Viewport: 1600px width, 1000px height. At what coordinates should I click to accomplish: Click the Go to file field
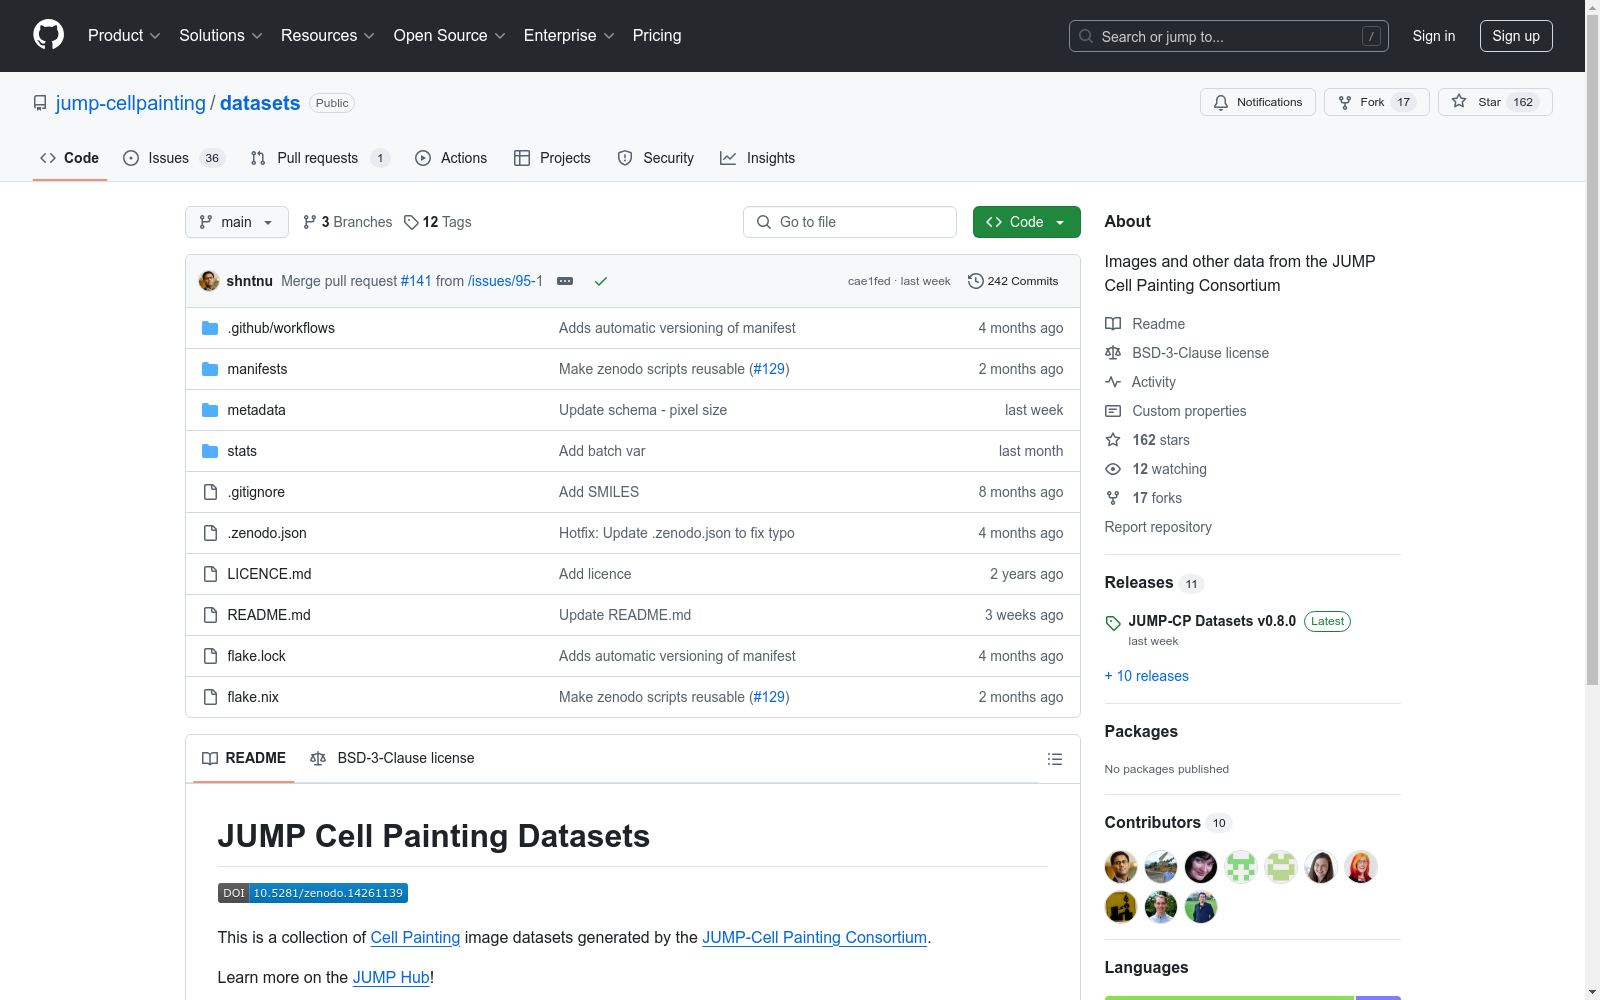849,222
